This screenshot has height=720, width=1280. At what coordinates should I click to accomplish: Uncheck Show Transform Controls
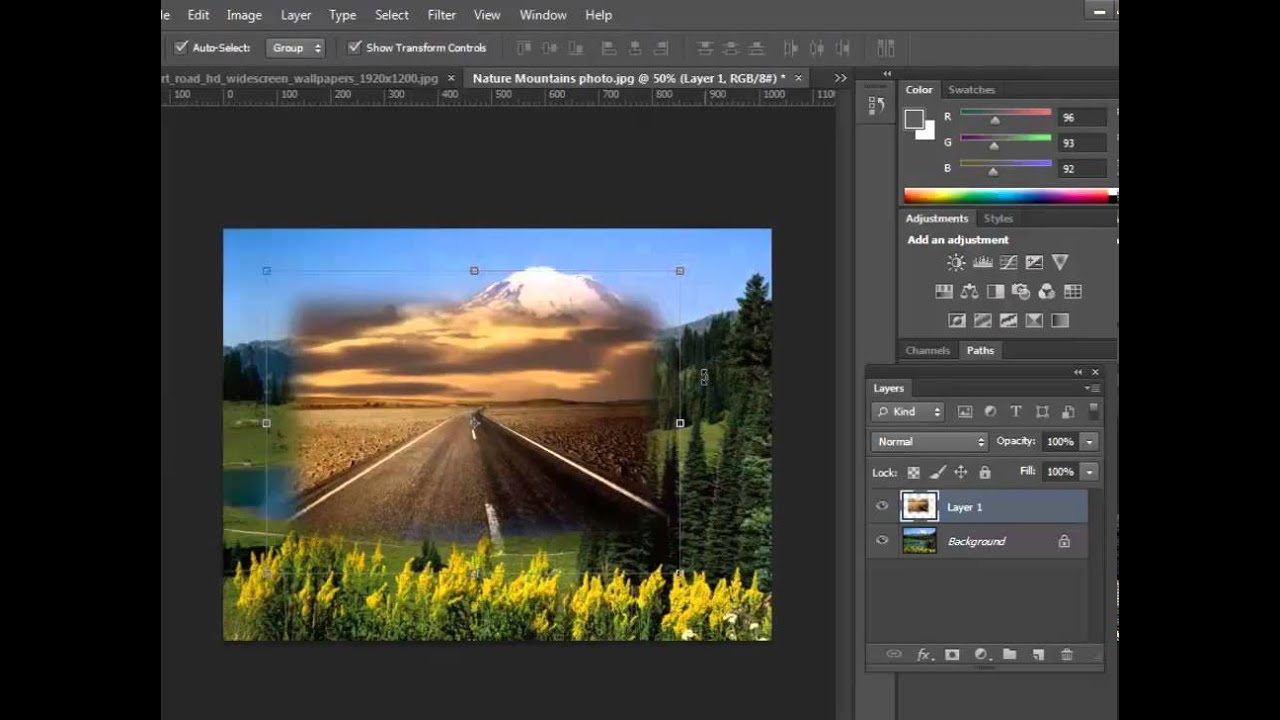(x=354, y=47)
